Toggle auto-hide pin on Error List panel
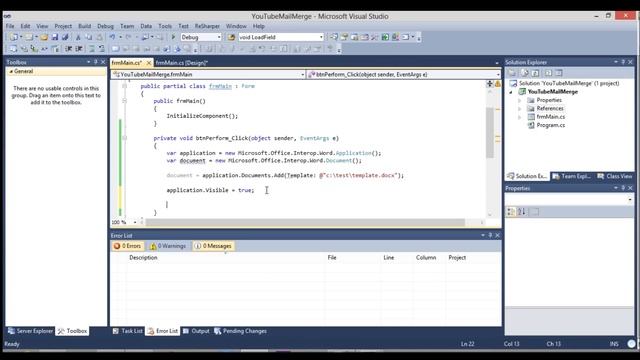 [x=490, y=236]
